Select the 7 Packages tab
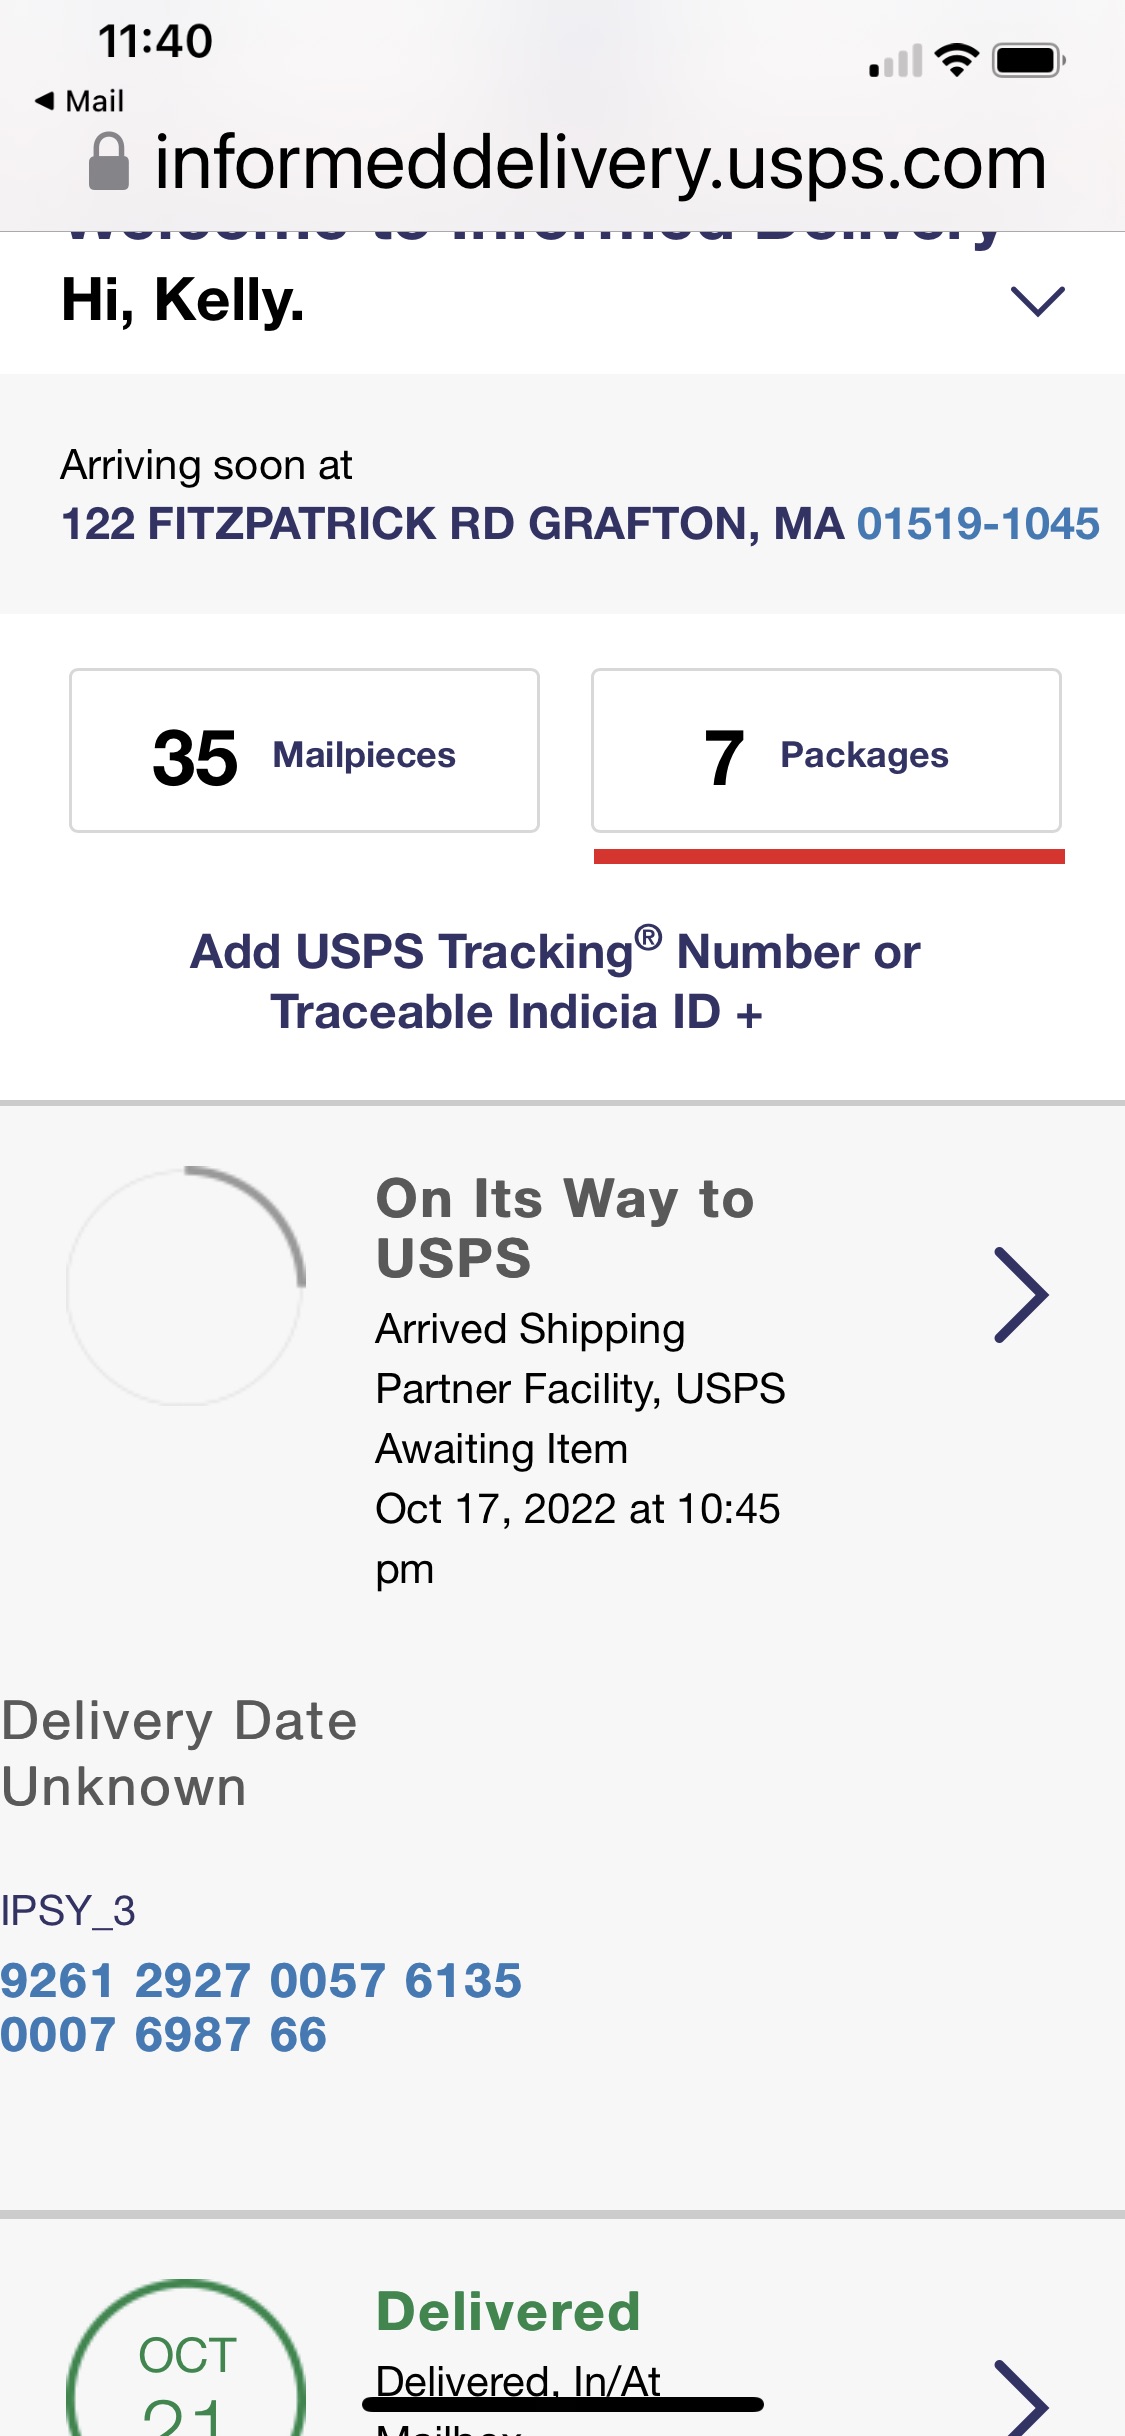The image size is (1125, 2436). pos(826,751)
